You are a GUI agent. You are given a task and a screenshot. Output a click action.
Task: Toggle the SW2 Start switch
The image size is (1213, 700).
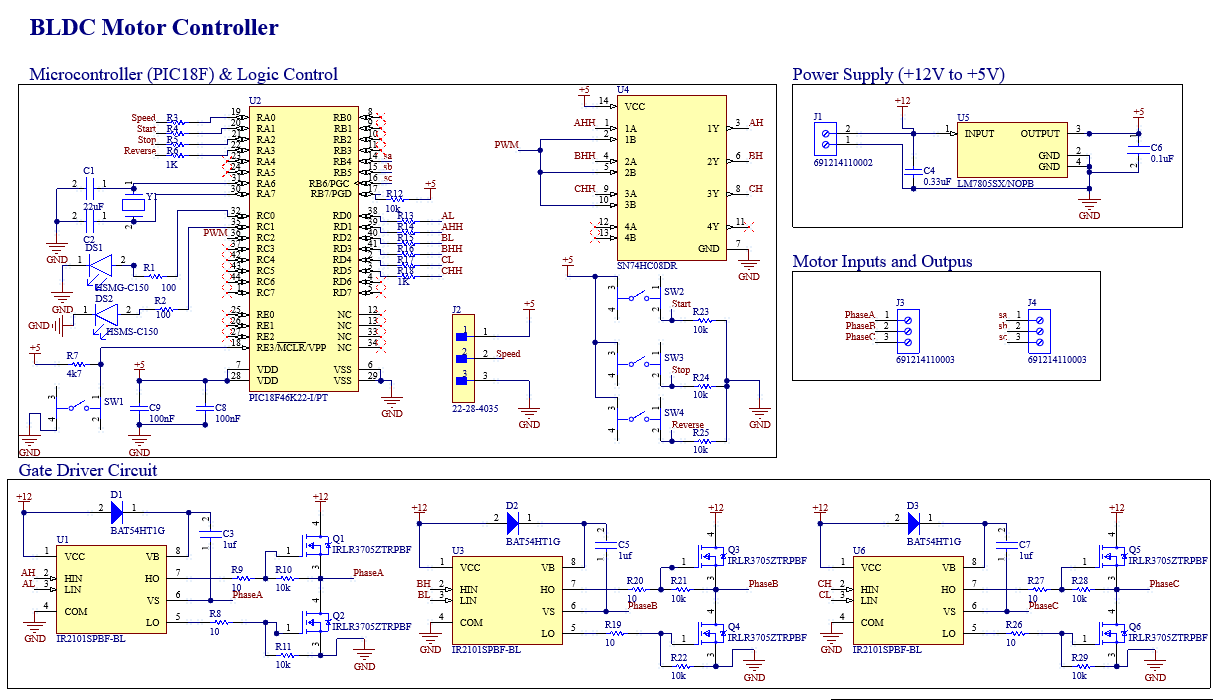tap(637, 298)
